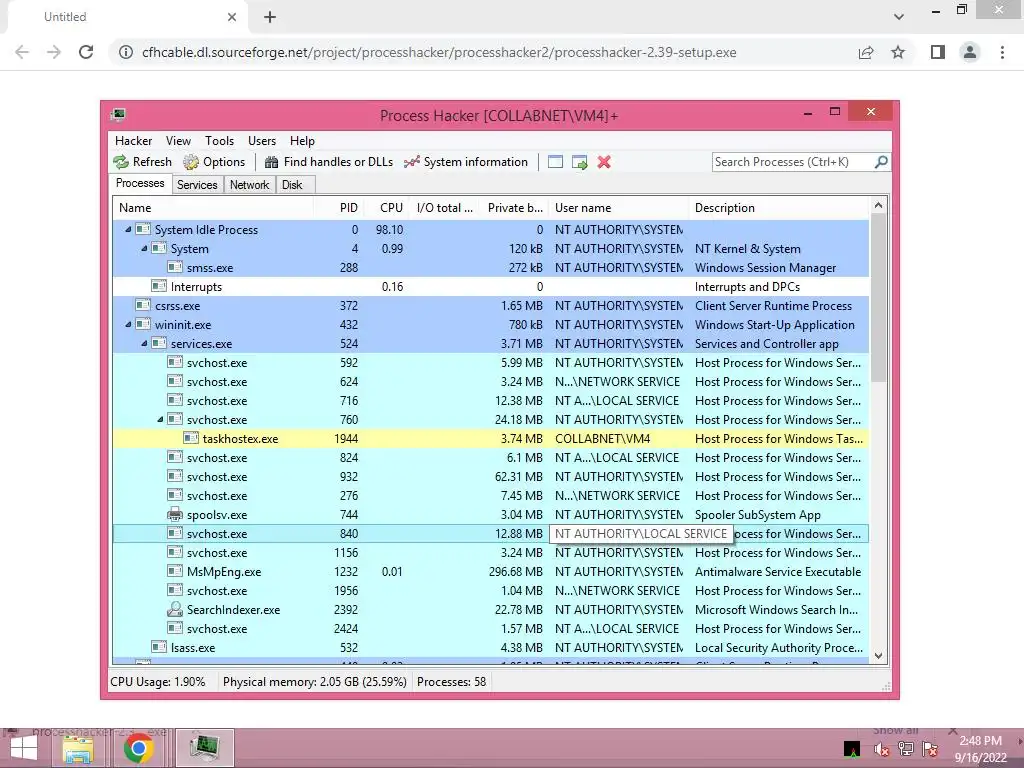
Task: Click the muted volume tray icon
Action: [x=881, y=749]
